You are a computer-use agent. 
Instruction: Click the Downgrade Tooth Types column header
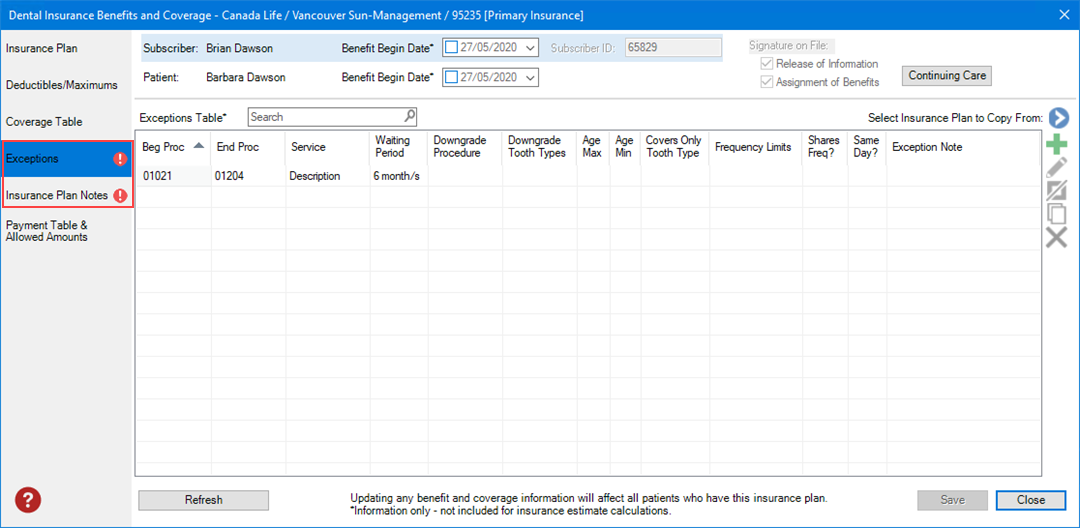click(539, 147)
